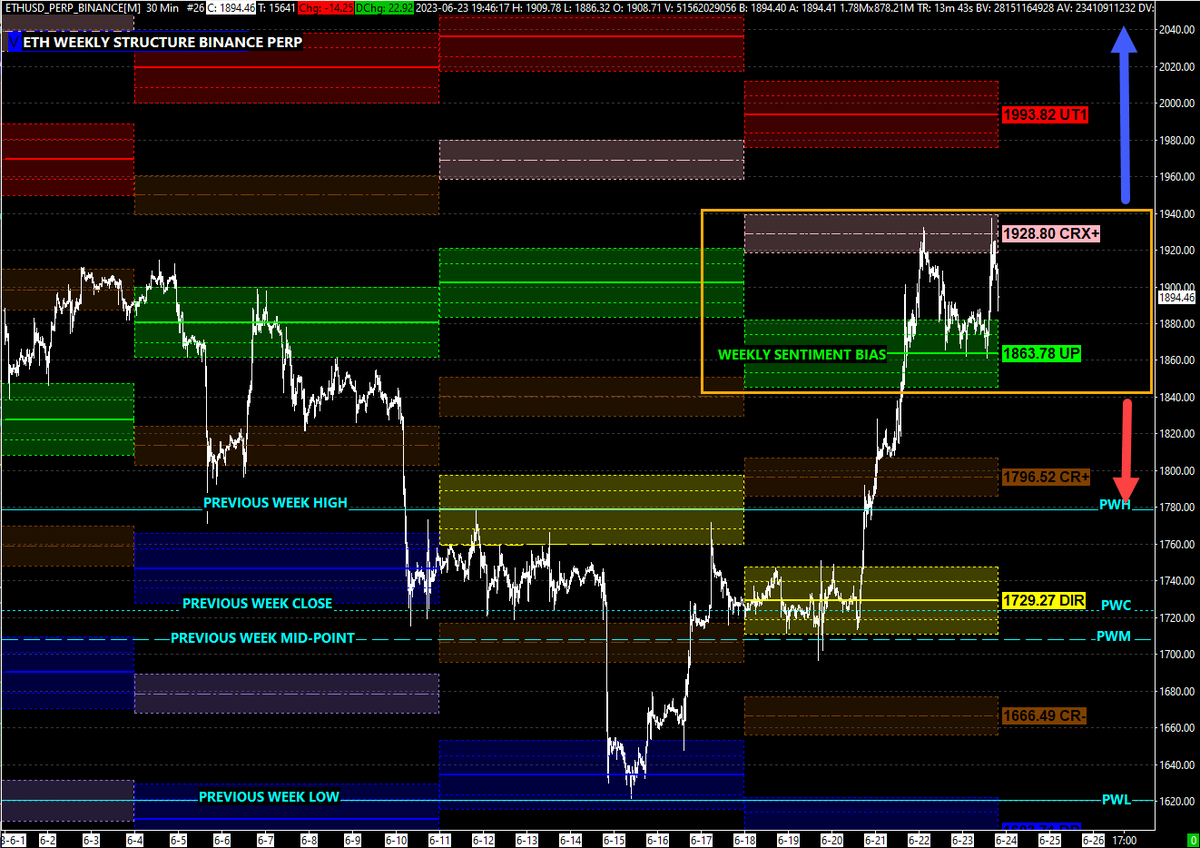Click the 1894.46 current price axis marker
Image resolution: width=1200 pixels, height=848 pixels.
click(x=1178, y=297)
